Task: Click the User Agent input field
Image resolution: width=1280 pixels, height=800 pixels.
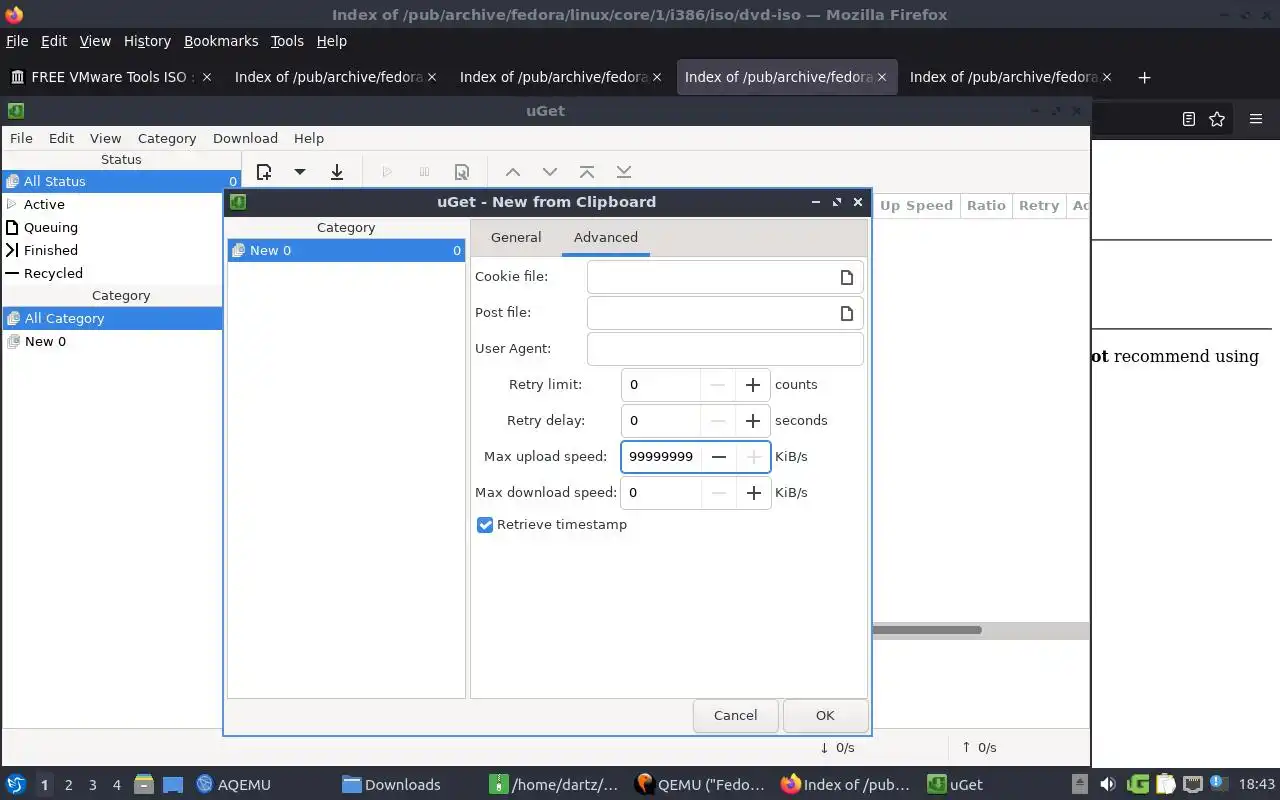Action: pyautogui.click(x=725, y=349)
